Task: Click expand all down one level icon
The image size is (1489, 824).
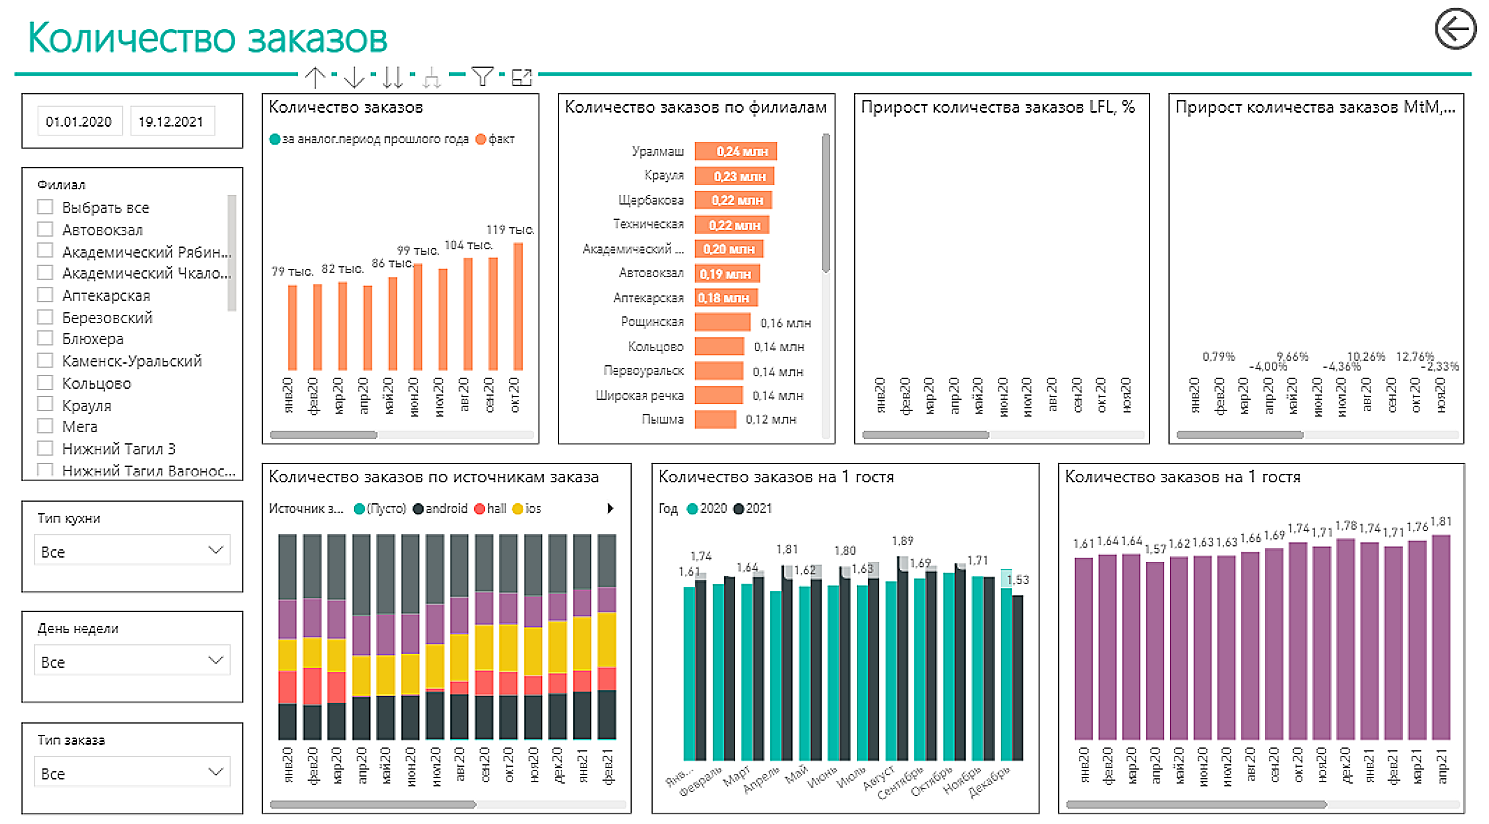Action: tap(432, 77)
